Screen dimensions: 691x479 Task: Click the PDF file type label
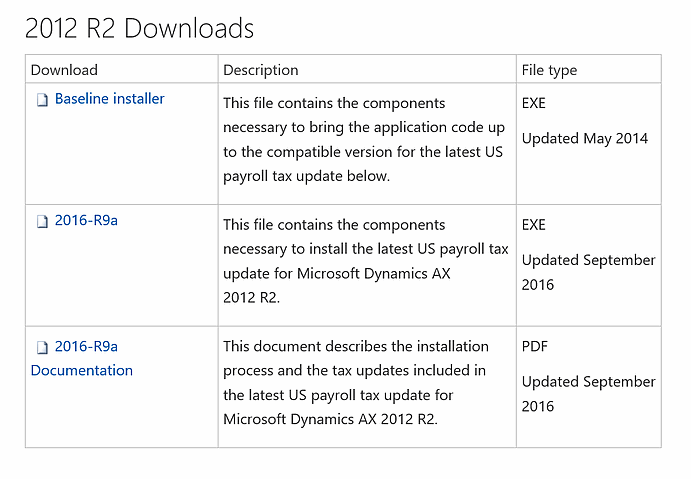point(535,346)
